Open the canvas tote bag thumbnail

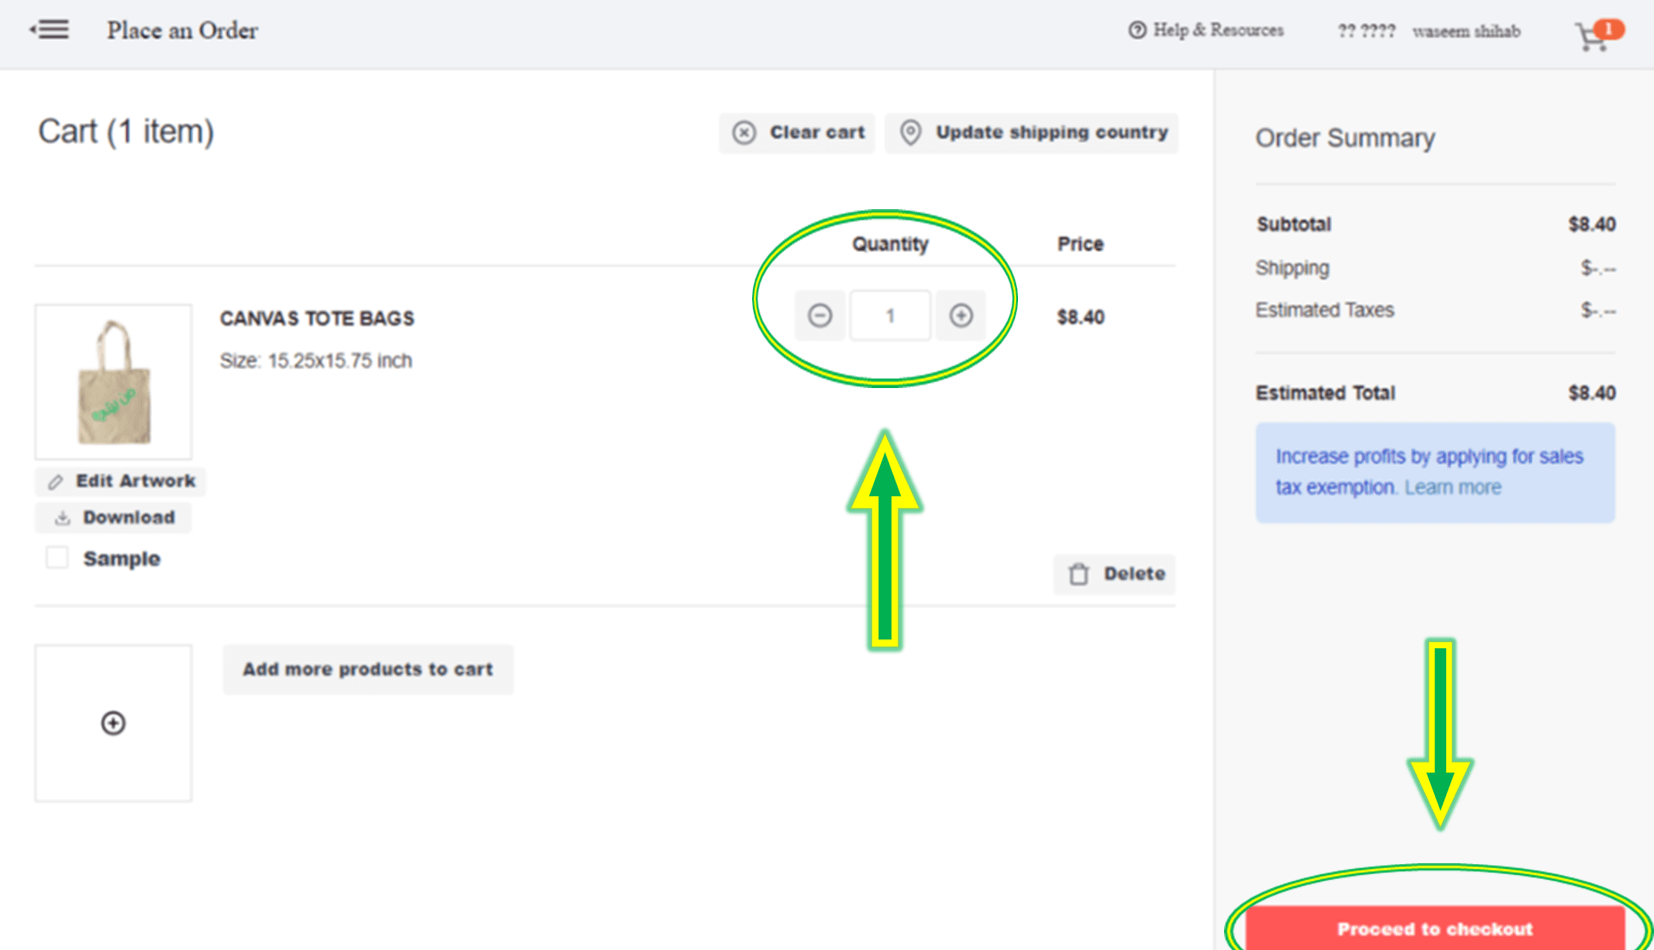113,381
